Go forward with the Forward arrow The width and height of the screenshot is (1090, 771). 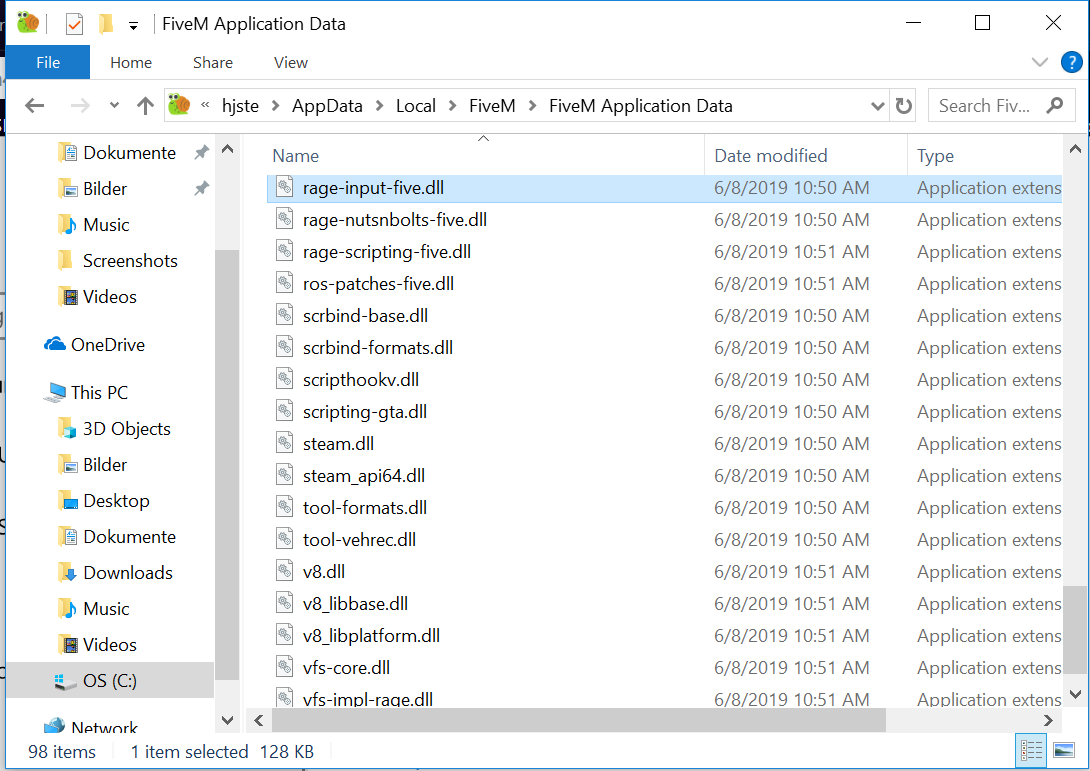[x=80, y=106]
